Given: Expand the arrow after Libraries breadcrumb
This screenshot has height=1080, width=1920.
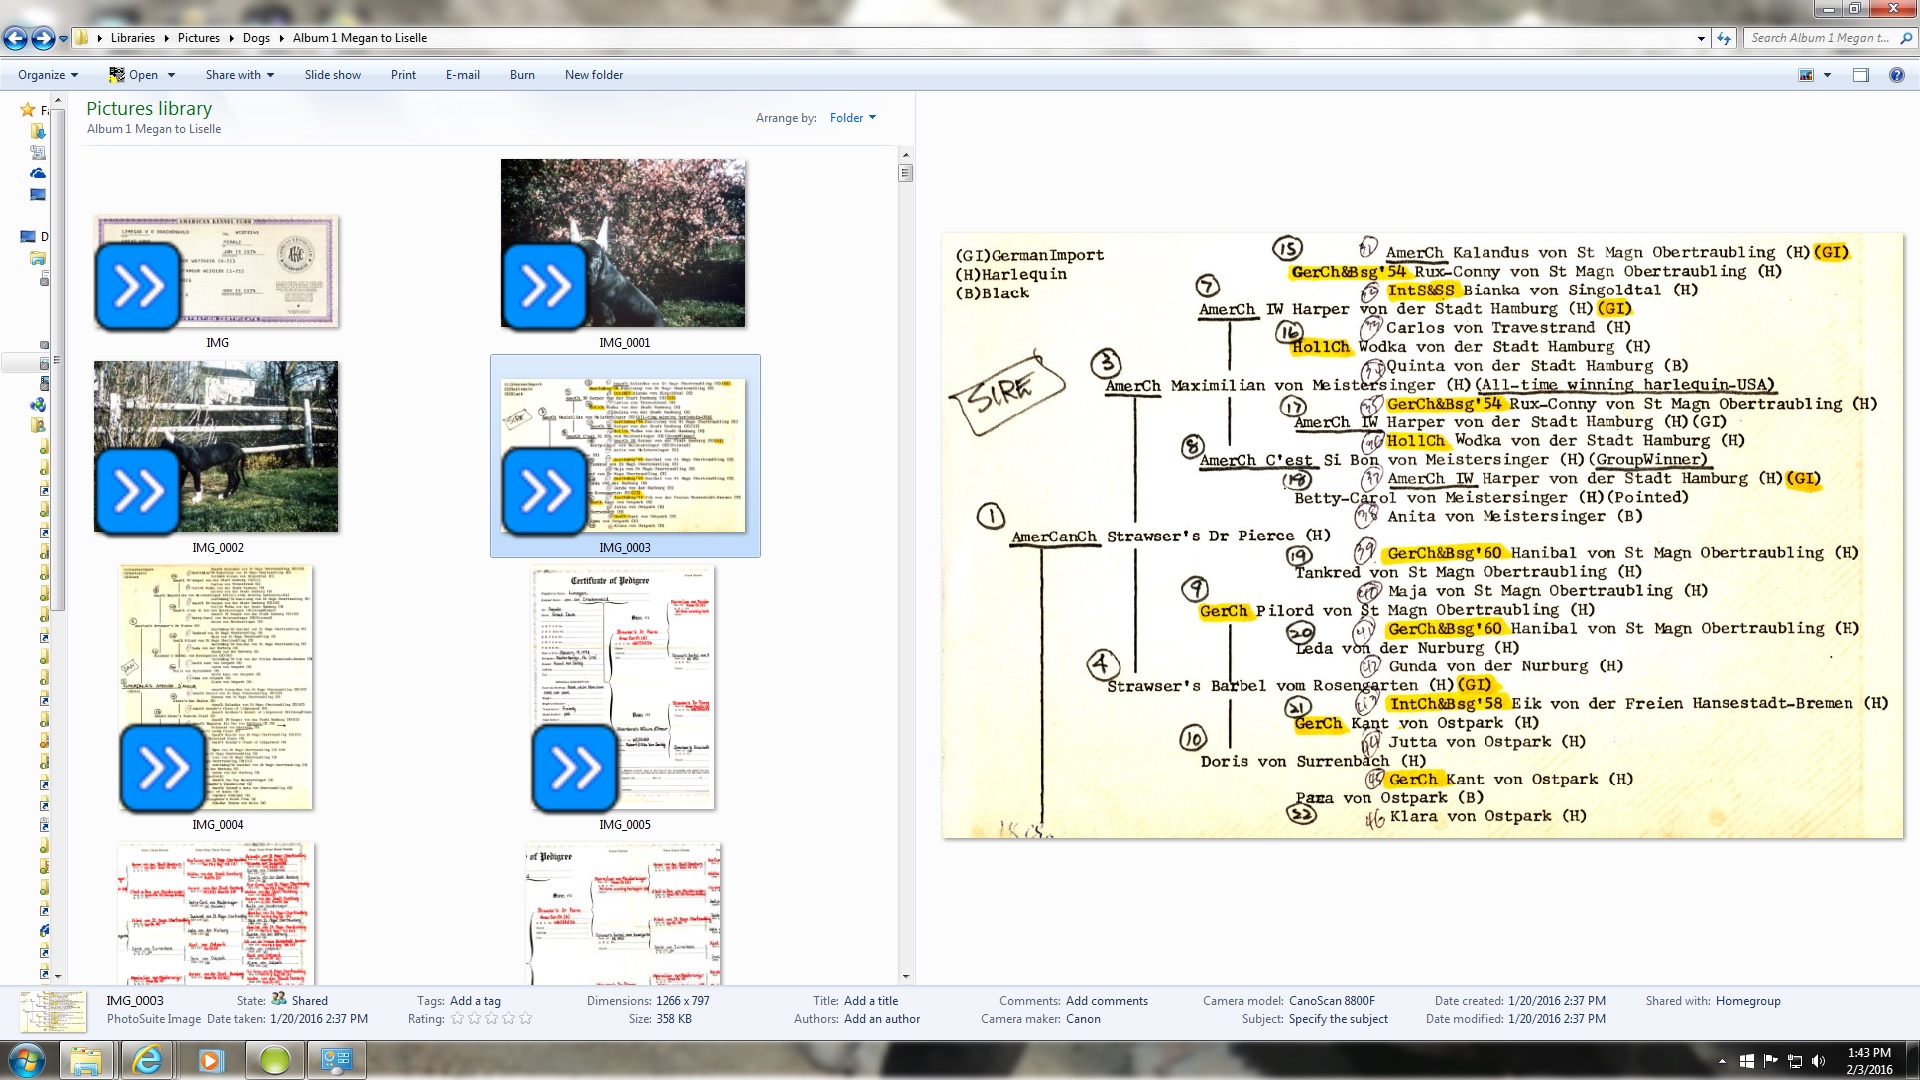Looking at the screenshot, I should tap(167, 38).
